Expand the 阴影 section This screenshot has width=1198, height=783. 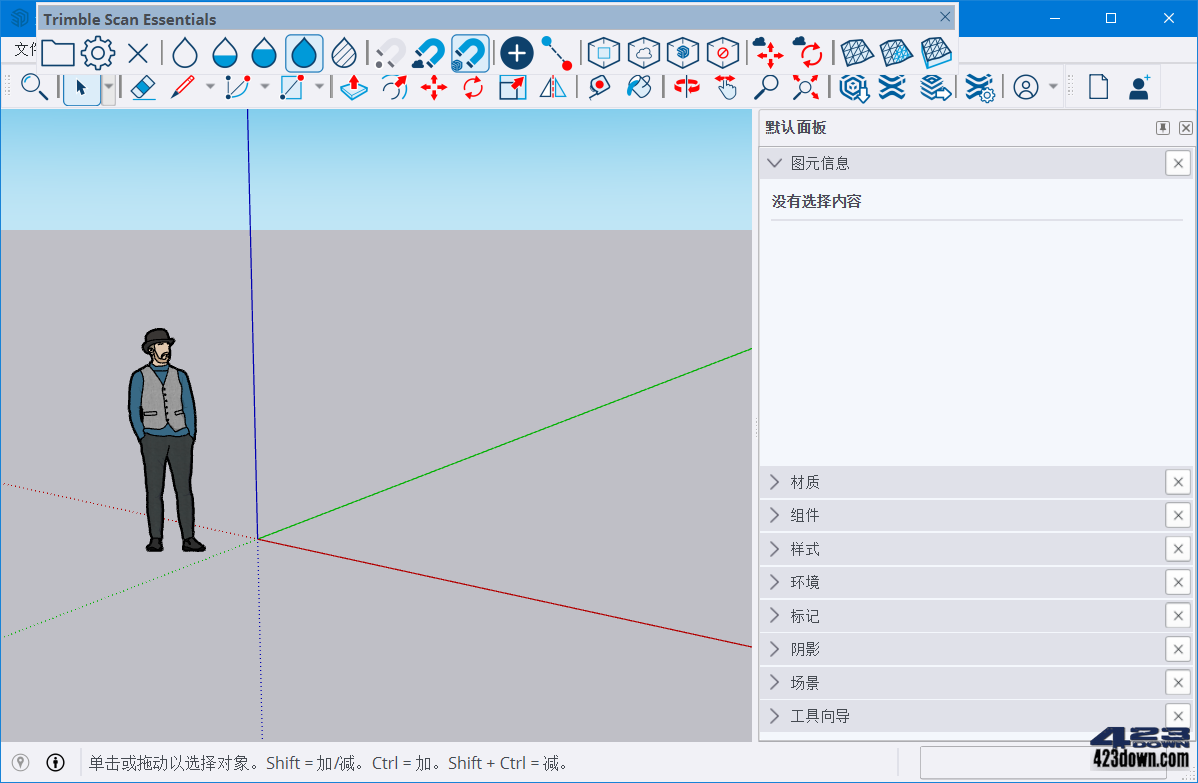774,648
